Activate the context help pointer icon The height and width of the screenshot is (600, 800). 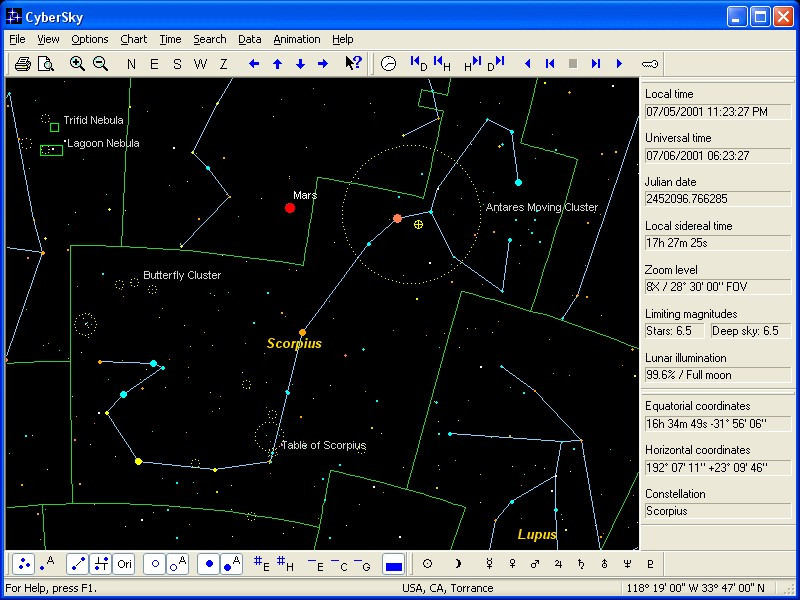click(353, 63)
